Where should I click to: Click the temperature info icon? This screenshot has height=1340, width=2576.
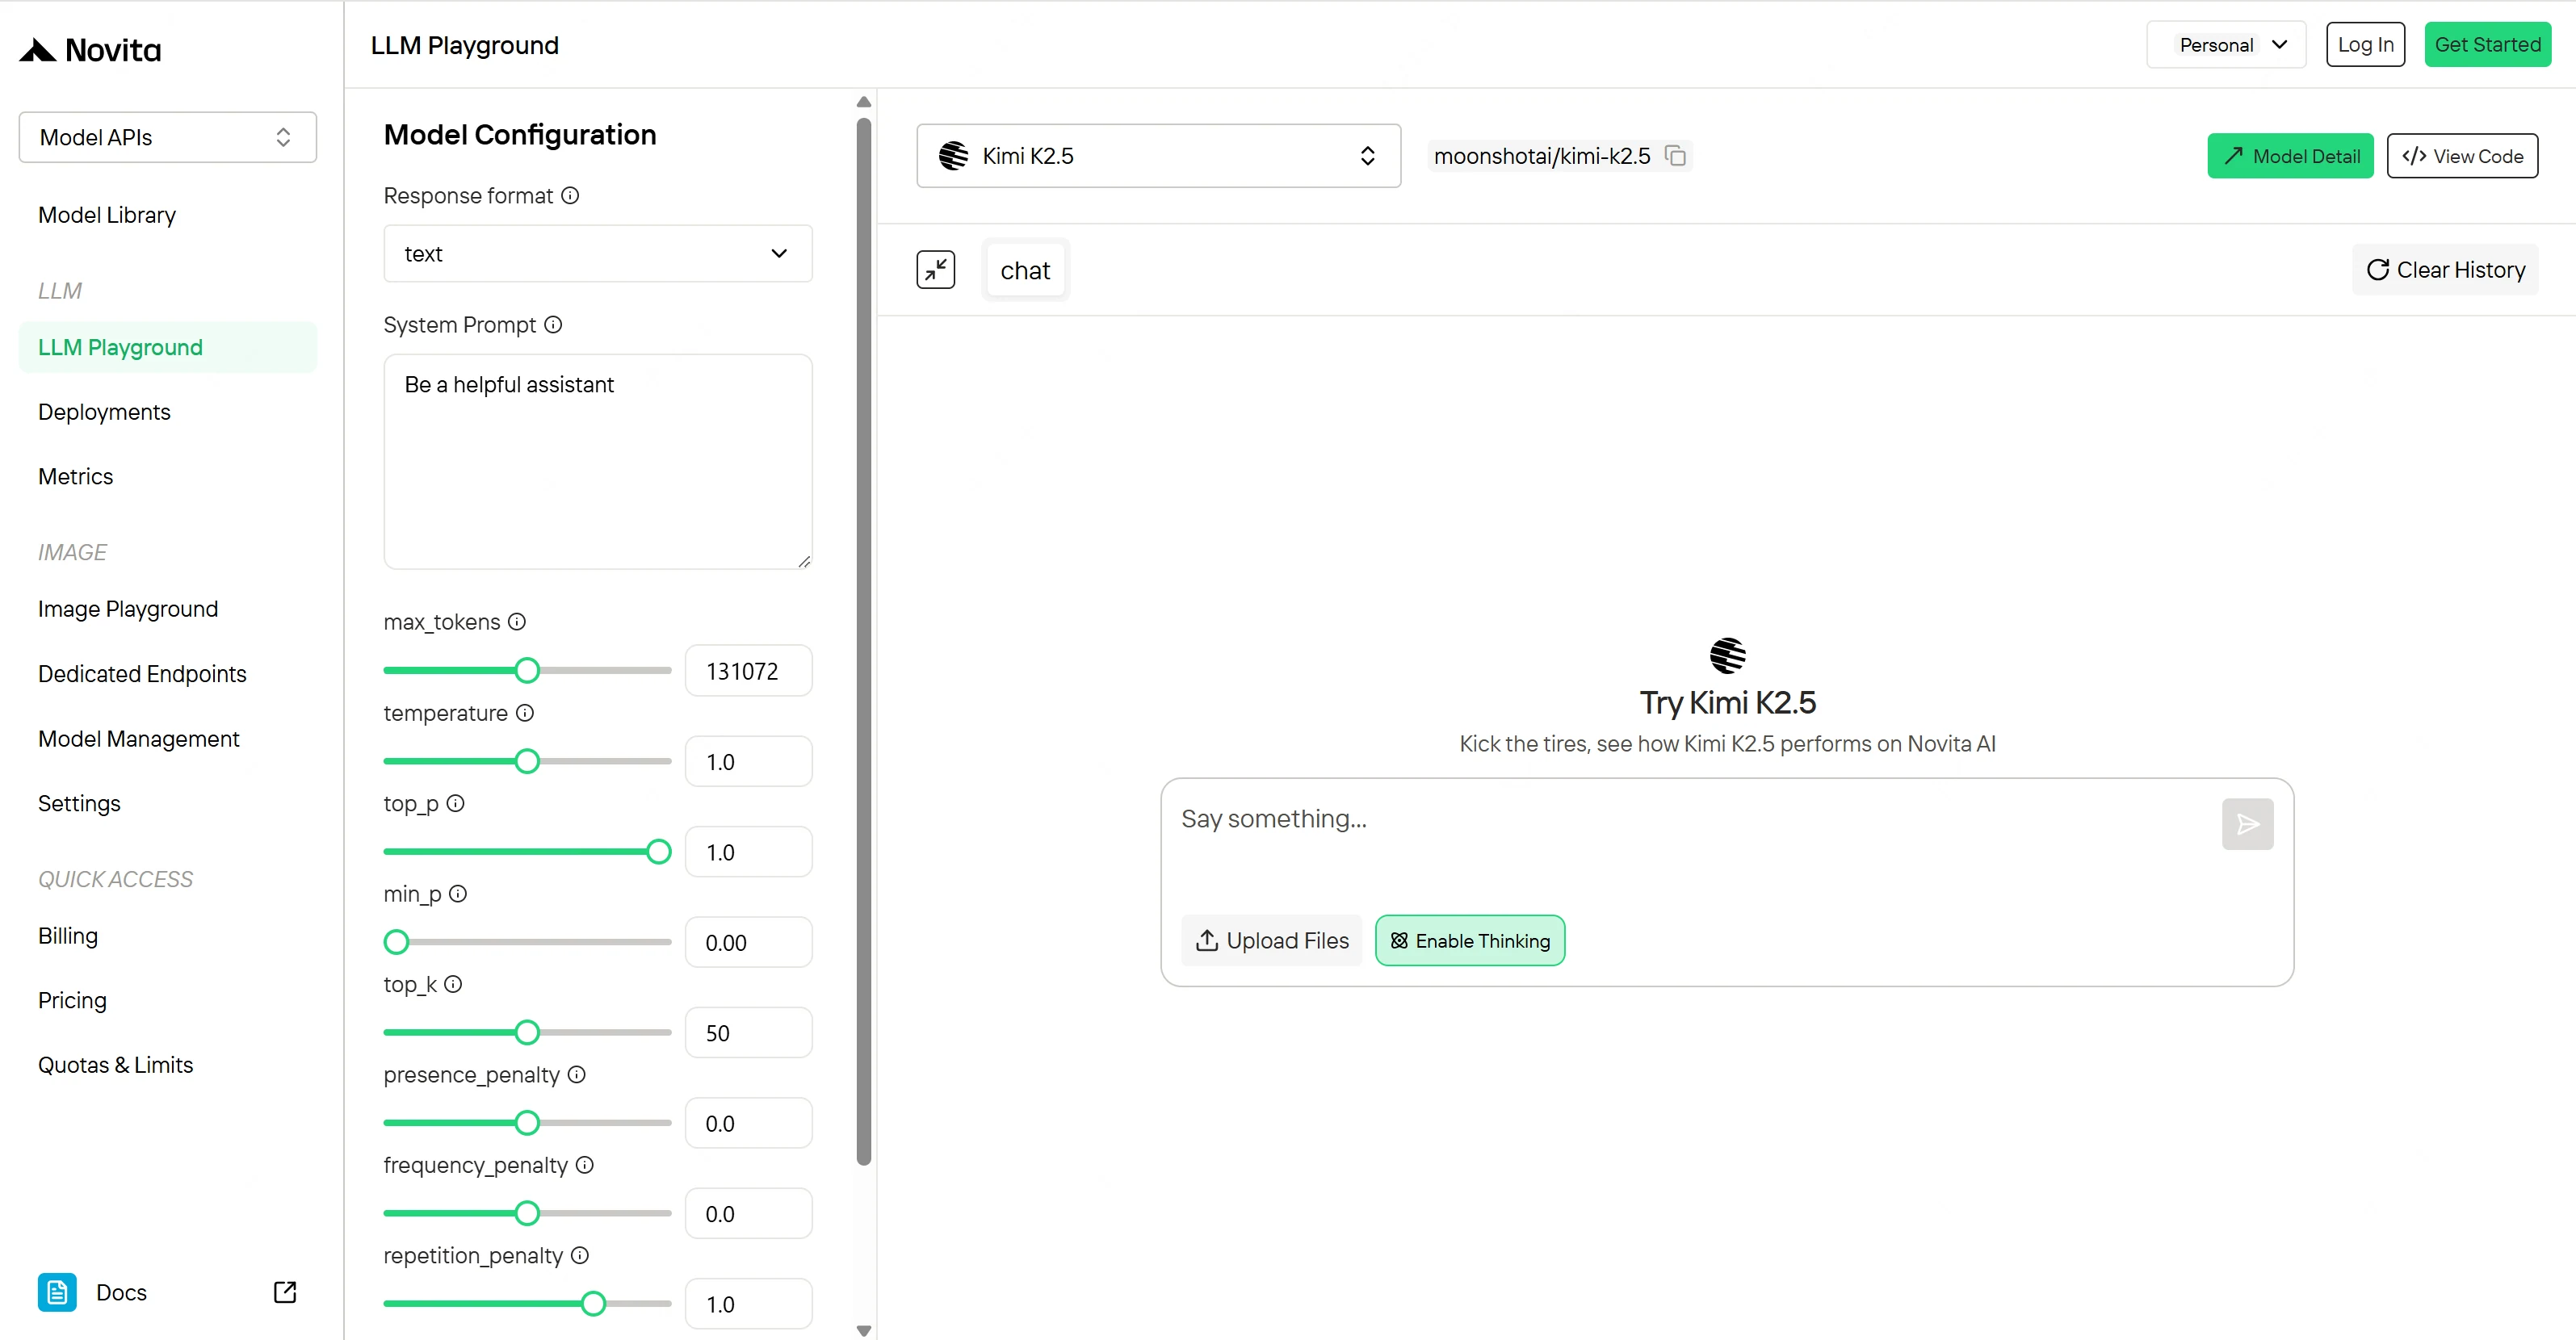click(525, 713)
